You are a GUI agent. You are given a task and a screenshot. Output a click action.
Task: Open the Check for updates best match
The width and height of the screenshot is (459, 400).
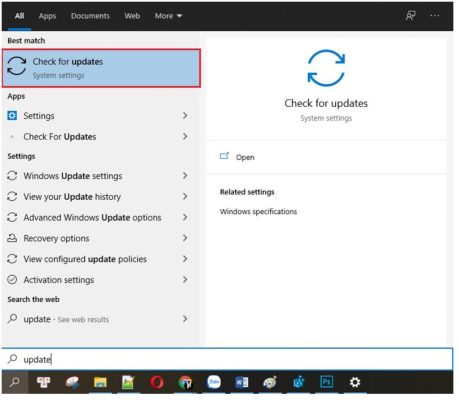101,68
